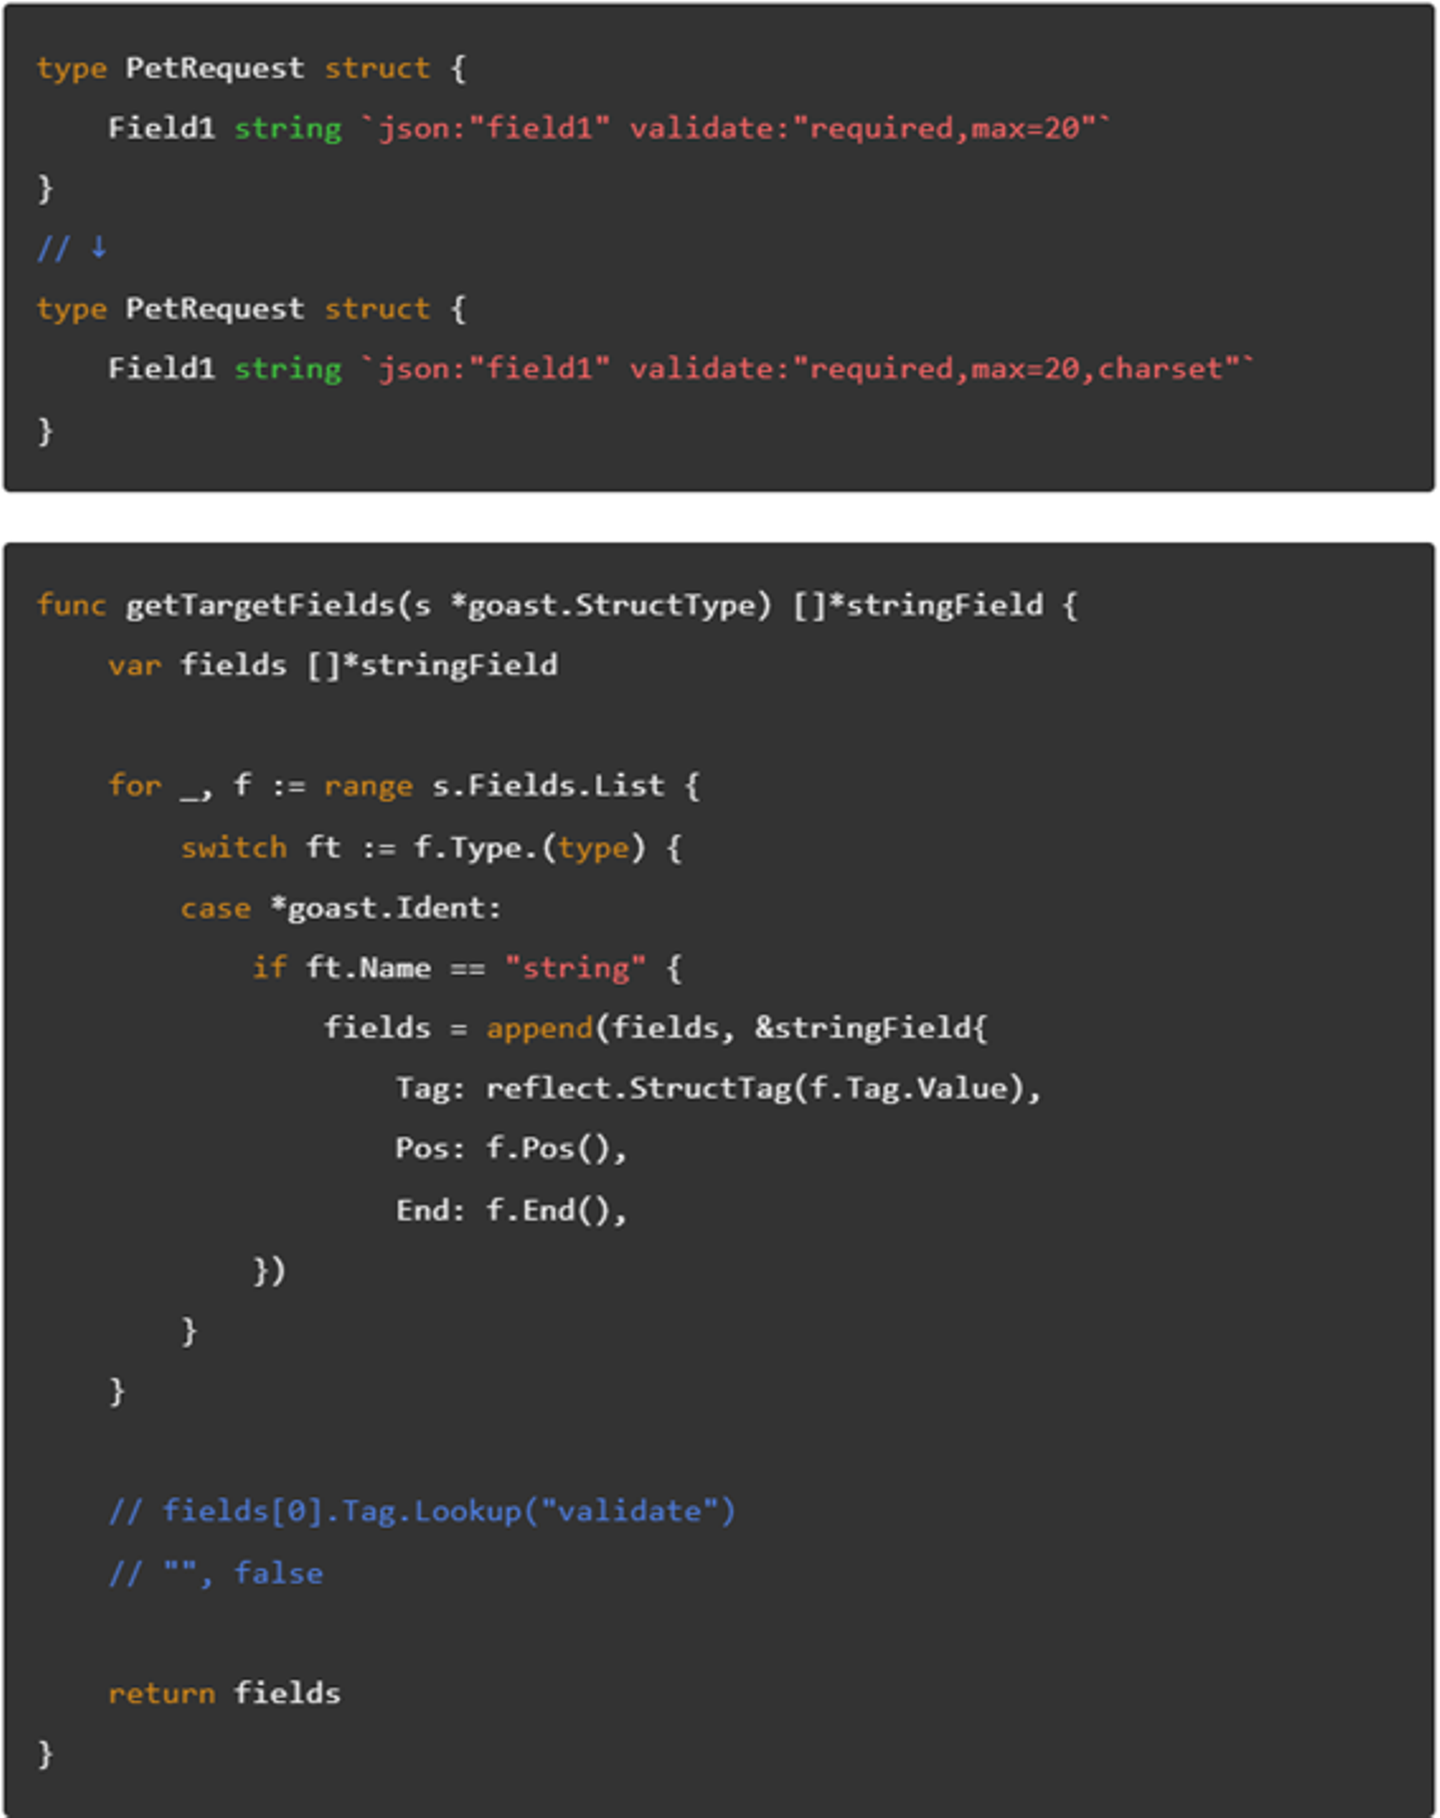Click the charset value in the validate tag

(1160, 369)
